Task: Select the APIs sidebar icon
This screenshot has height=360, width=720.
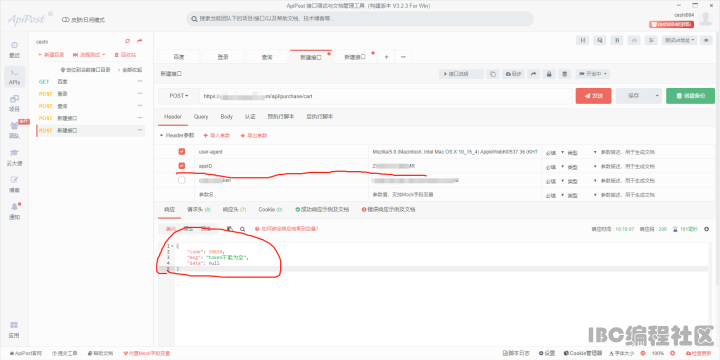Action: (14, 77)
